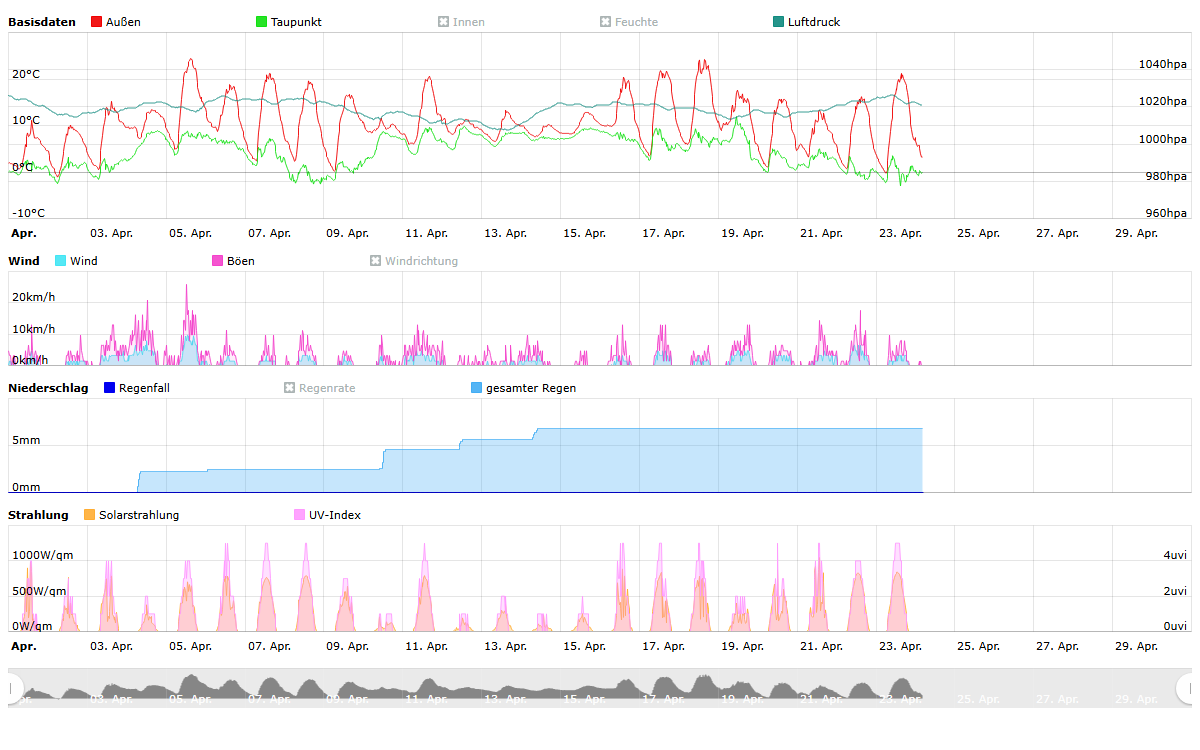Click the dark blue Regenfall legend icon

(110, 388)
